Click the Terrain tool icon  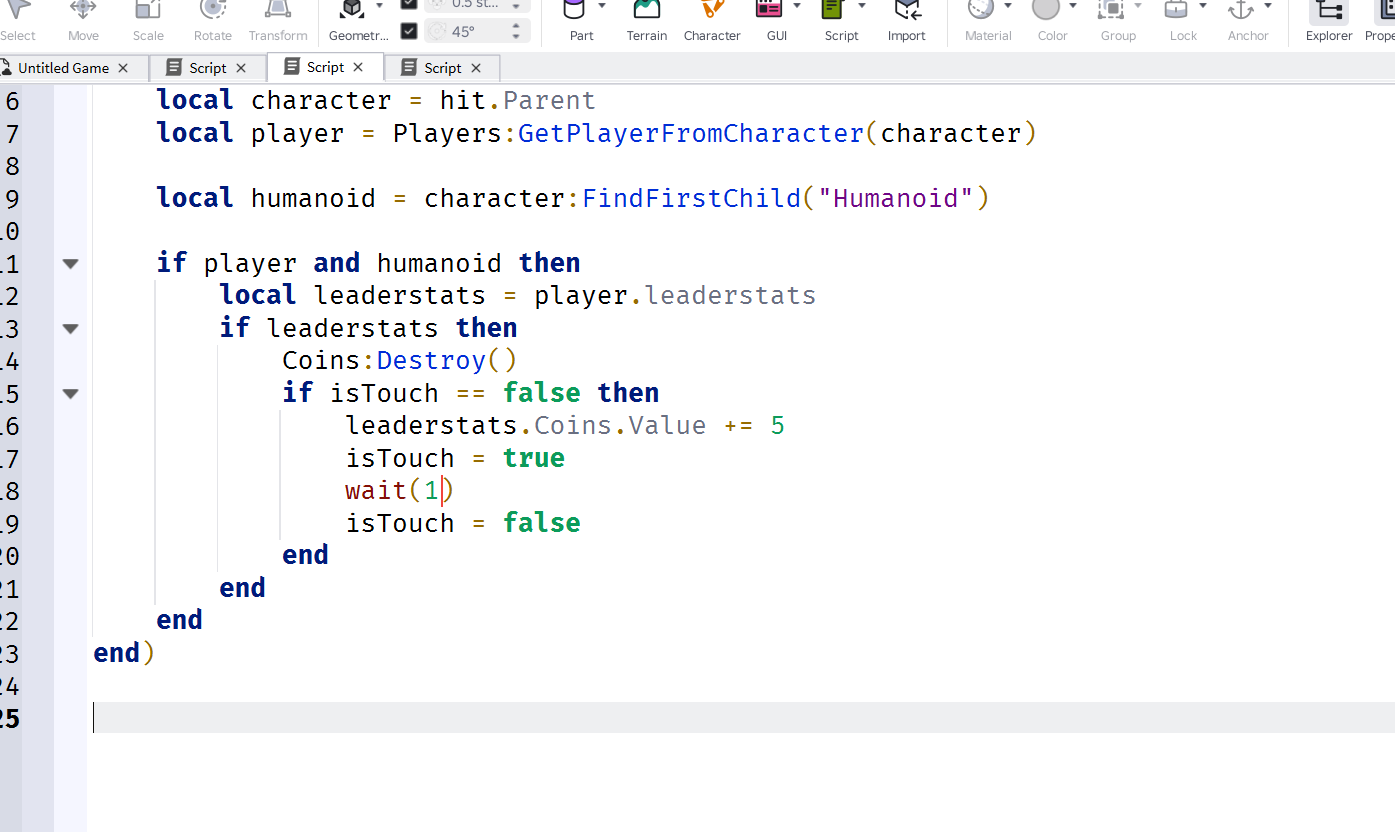point(647,12)
